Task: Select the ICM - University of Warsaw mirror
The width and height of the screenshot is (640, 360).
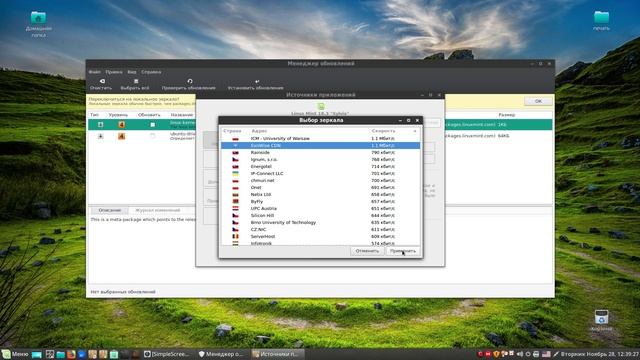Action: coord(320,139)
